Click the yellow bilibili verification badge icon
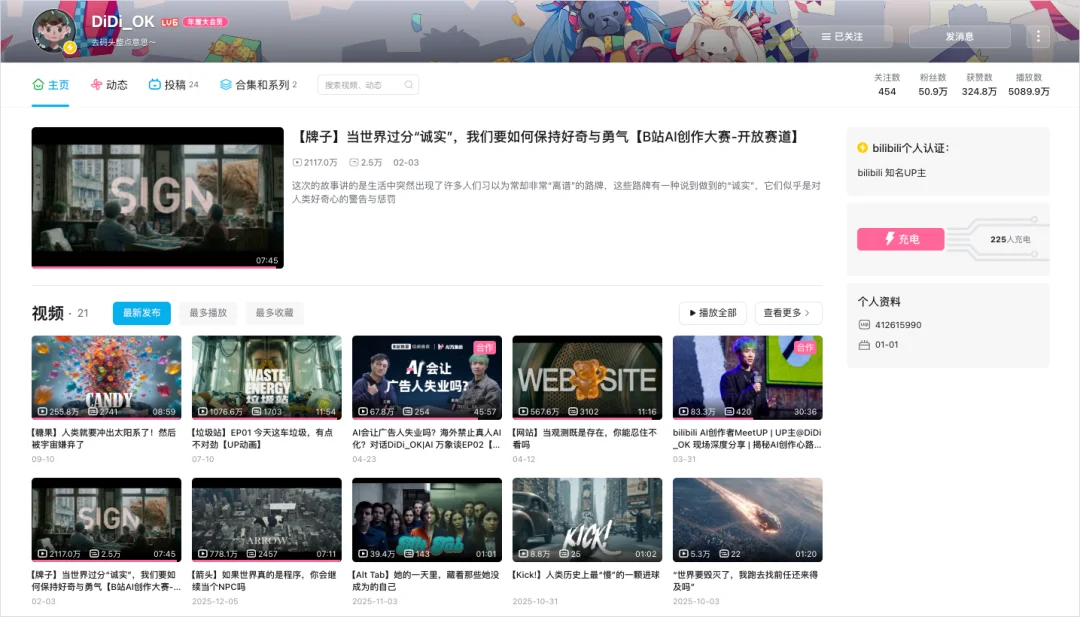Image resolution: width=1080 pixels, height=617 pixels. point(862,147)
